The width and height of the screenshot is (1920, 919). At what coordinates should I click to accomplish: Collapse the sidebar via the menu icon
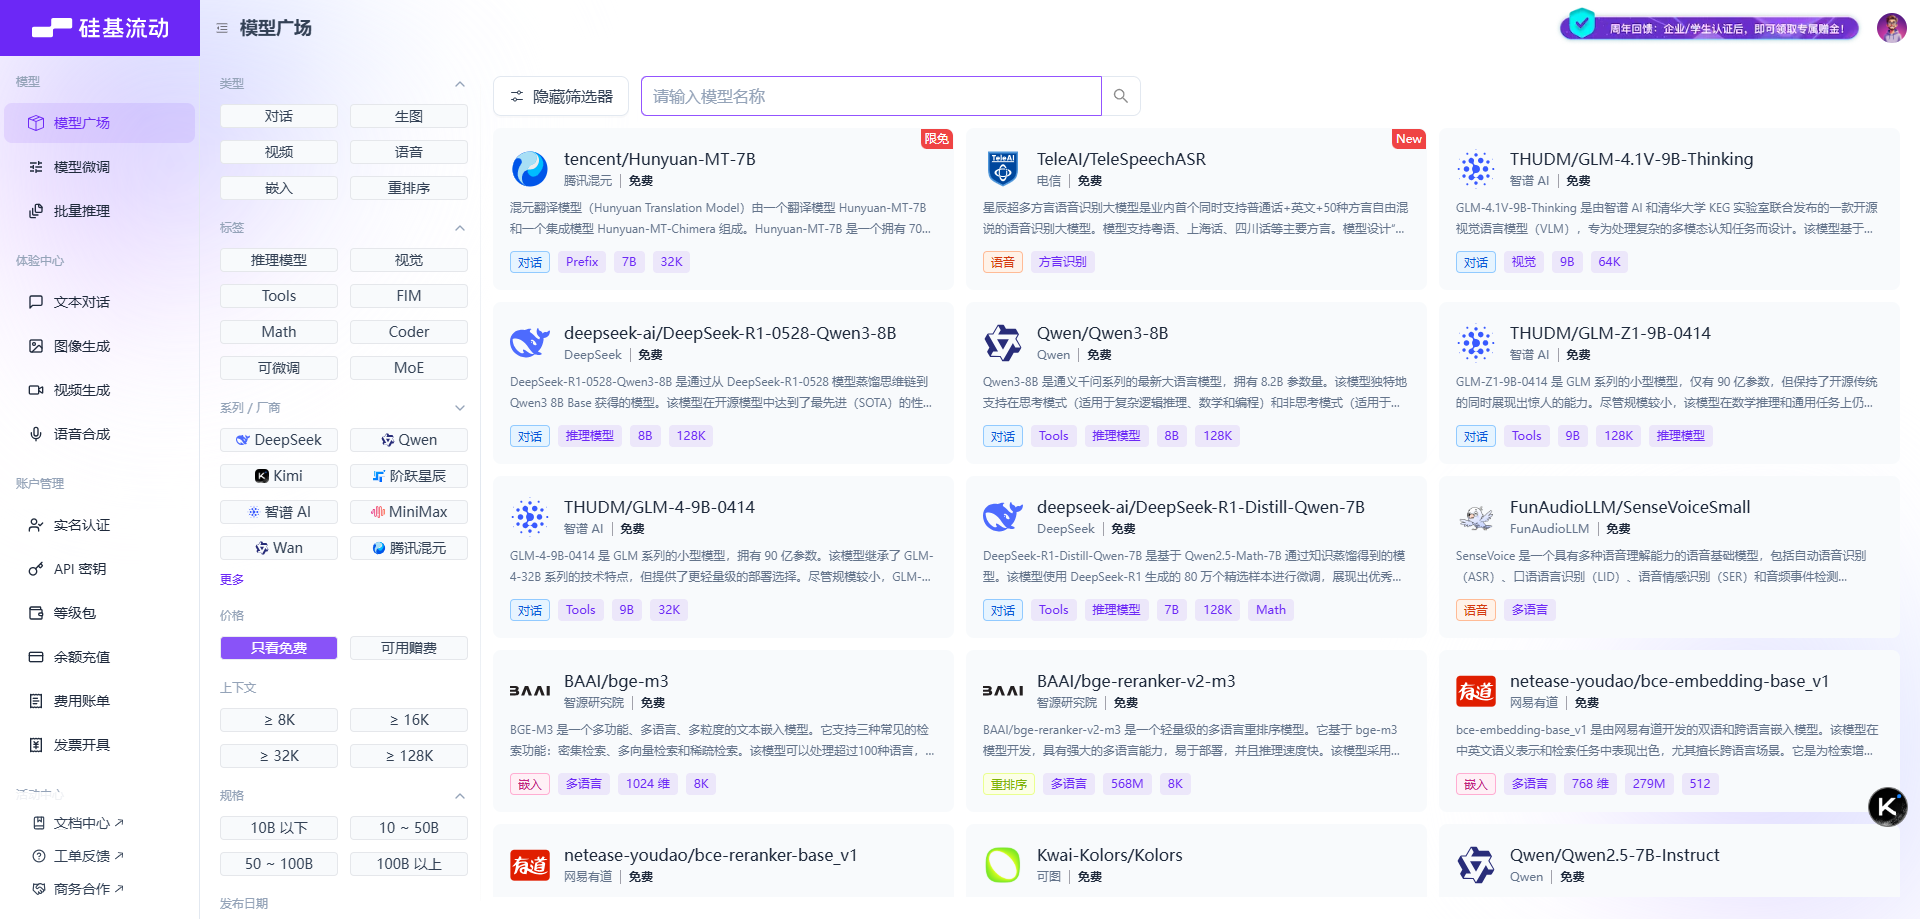coord(222,28)
